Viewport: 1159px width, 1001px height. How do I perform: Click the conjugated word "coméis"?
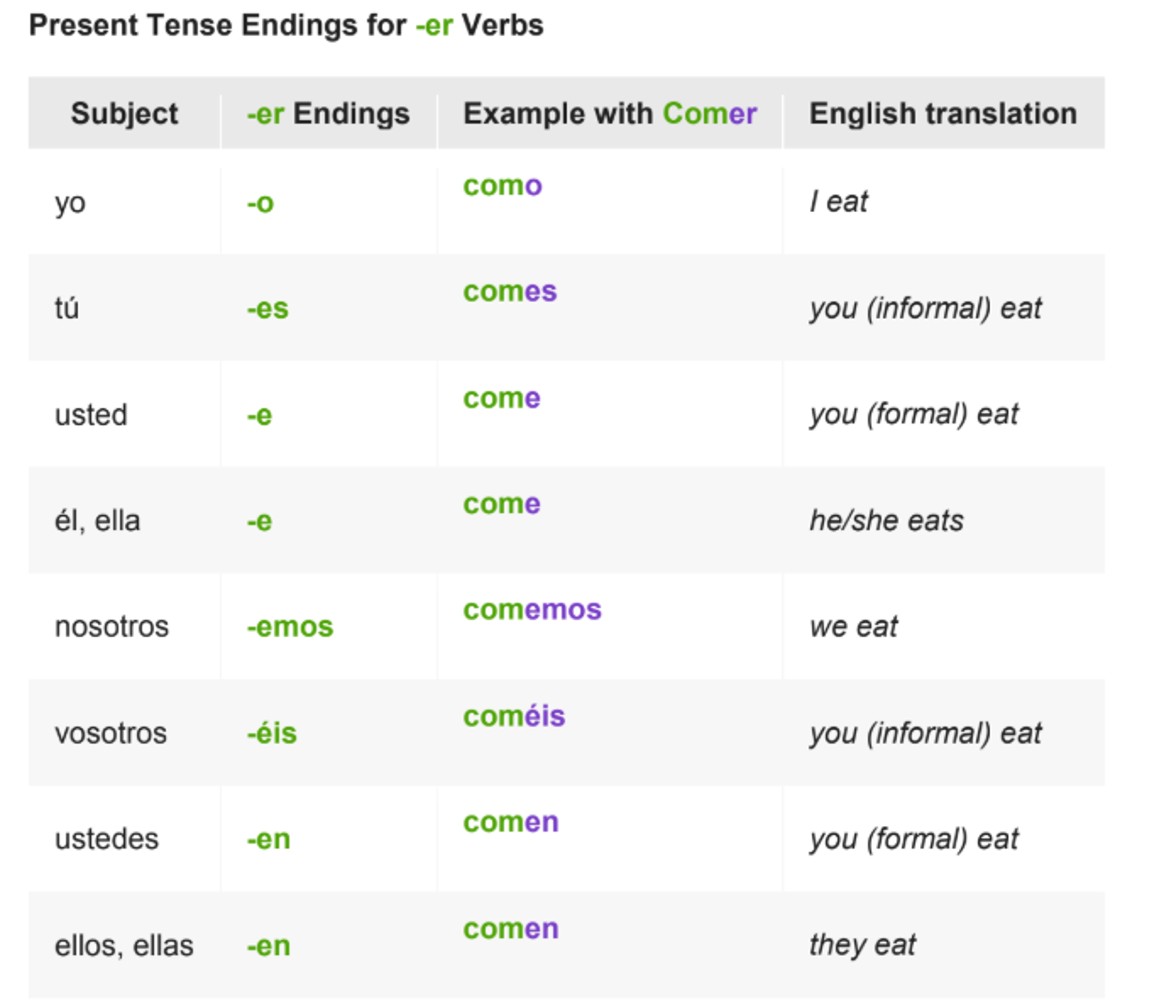pyautogui.click(x=514, y=716)
